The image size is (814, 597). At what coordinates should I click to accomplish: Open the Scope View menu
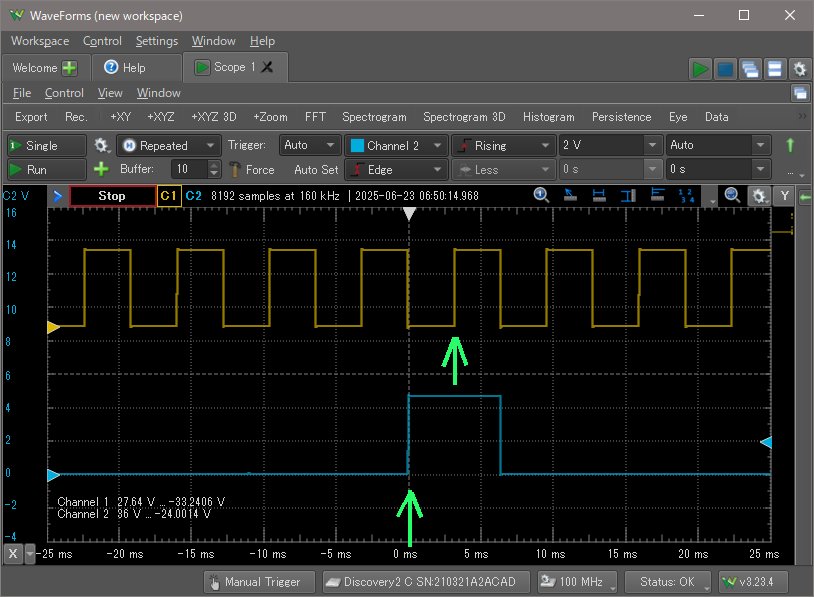tap(110, 93)
